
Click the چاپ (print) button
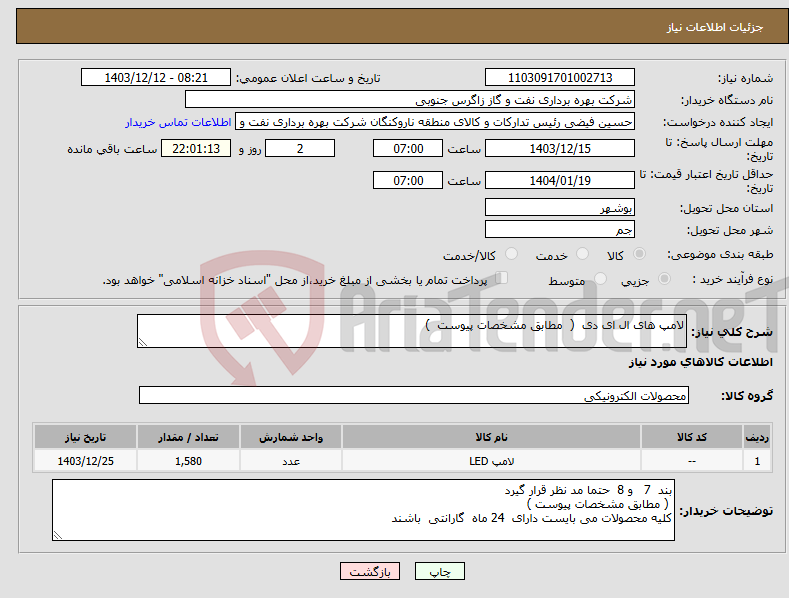tap(439, 571)
